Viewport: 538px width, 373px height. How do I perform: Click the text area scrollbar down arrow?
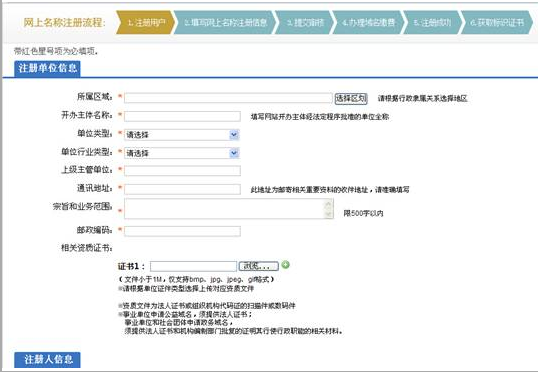[x=328, y=214]
